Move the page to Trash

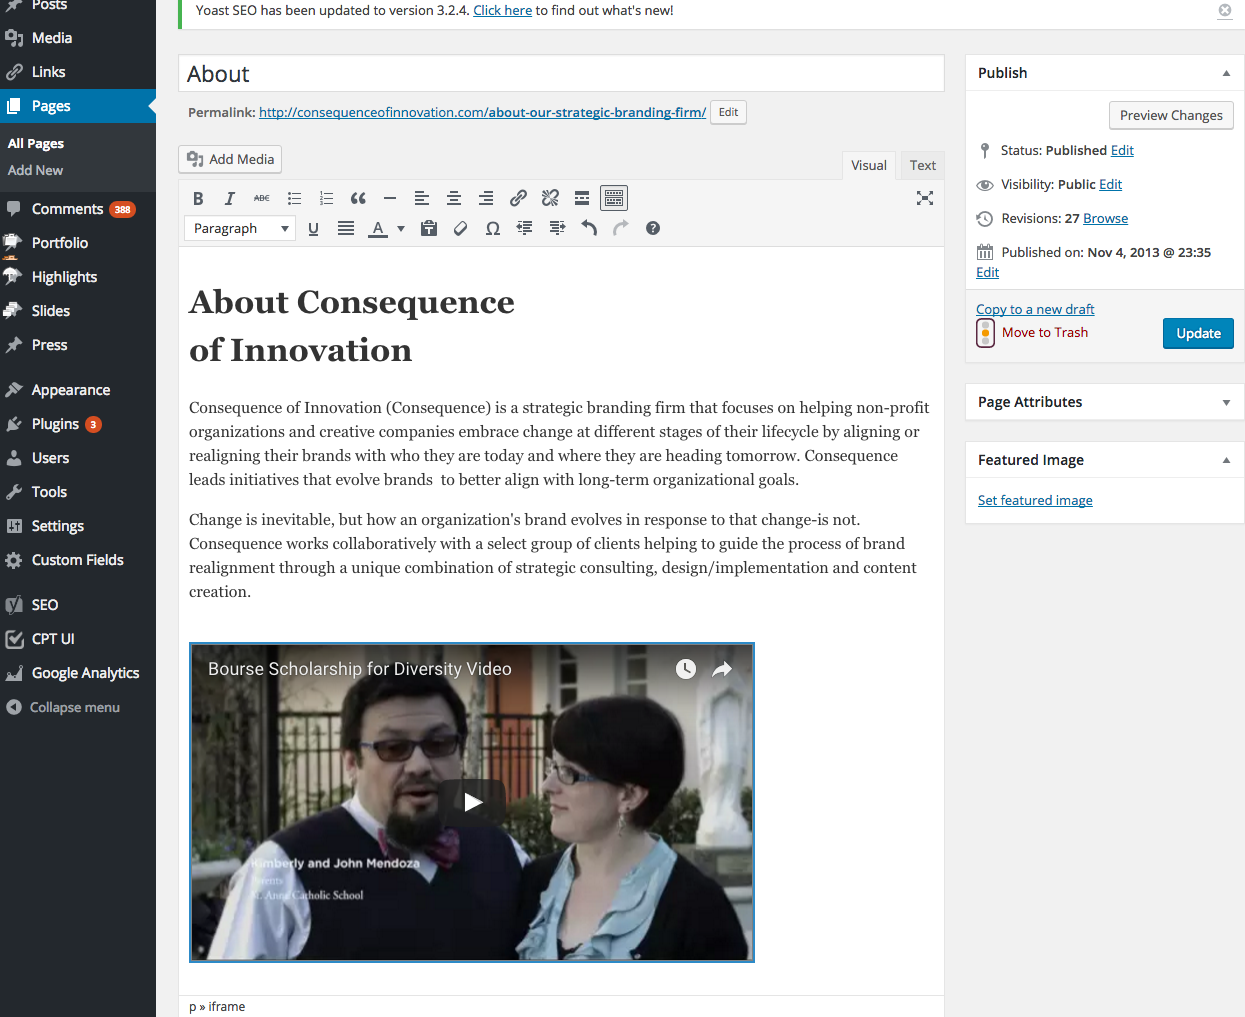[1045, 332]
